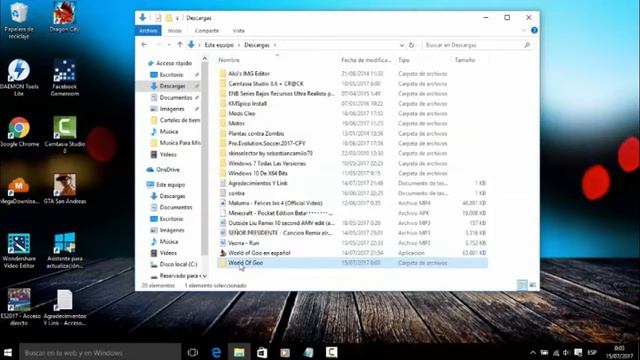Open address bar history dropdown
The image size is (640, 360).
(x=402, y=45)
